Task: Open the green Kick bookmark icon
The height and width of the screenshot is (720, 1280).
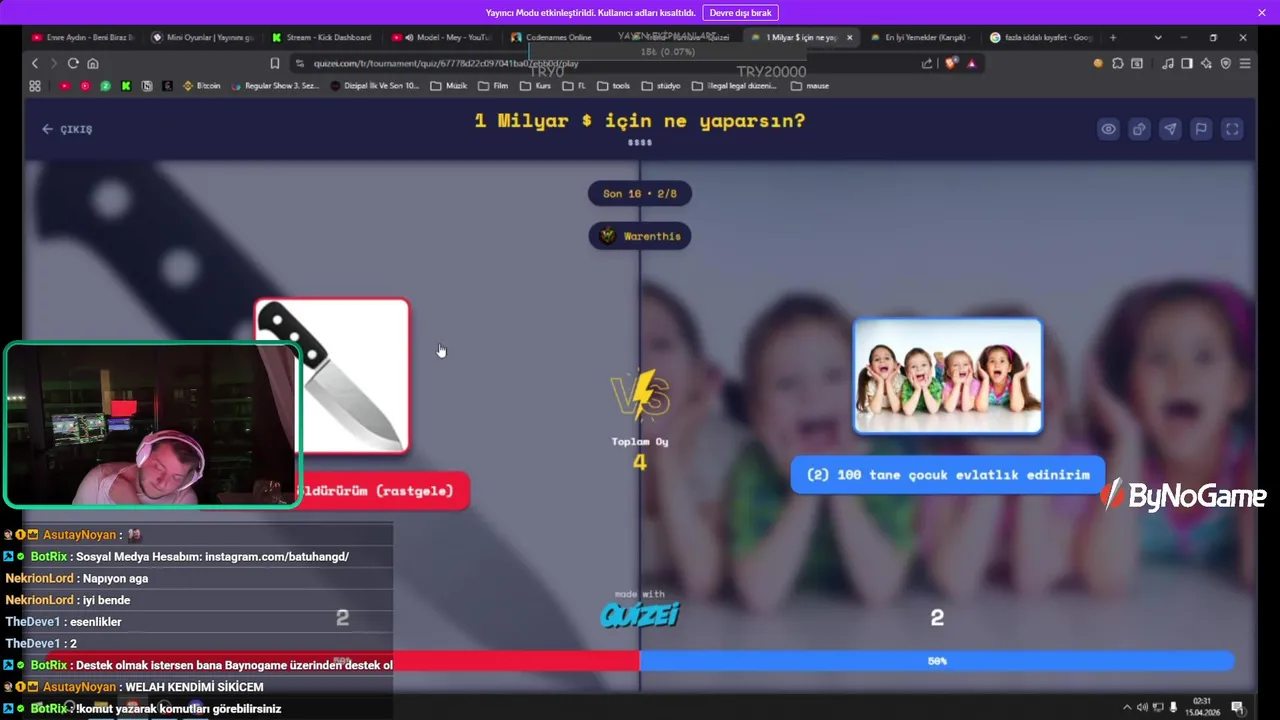Action: 126,86
